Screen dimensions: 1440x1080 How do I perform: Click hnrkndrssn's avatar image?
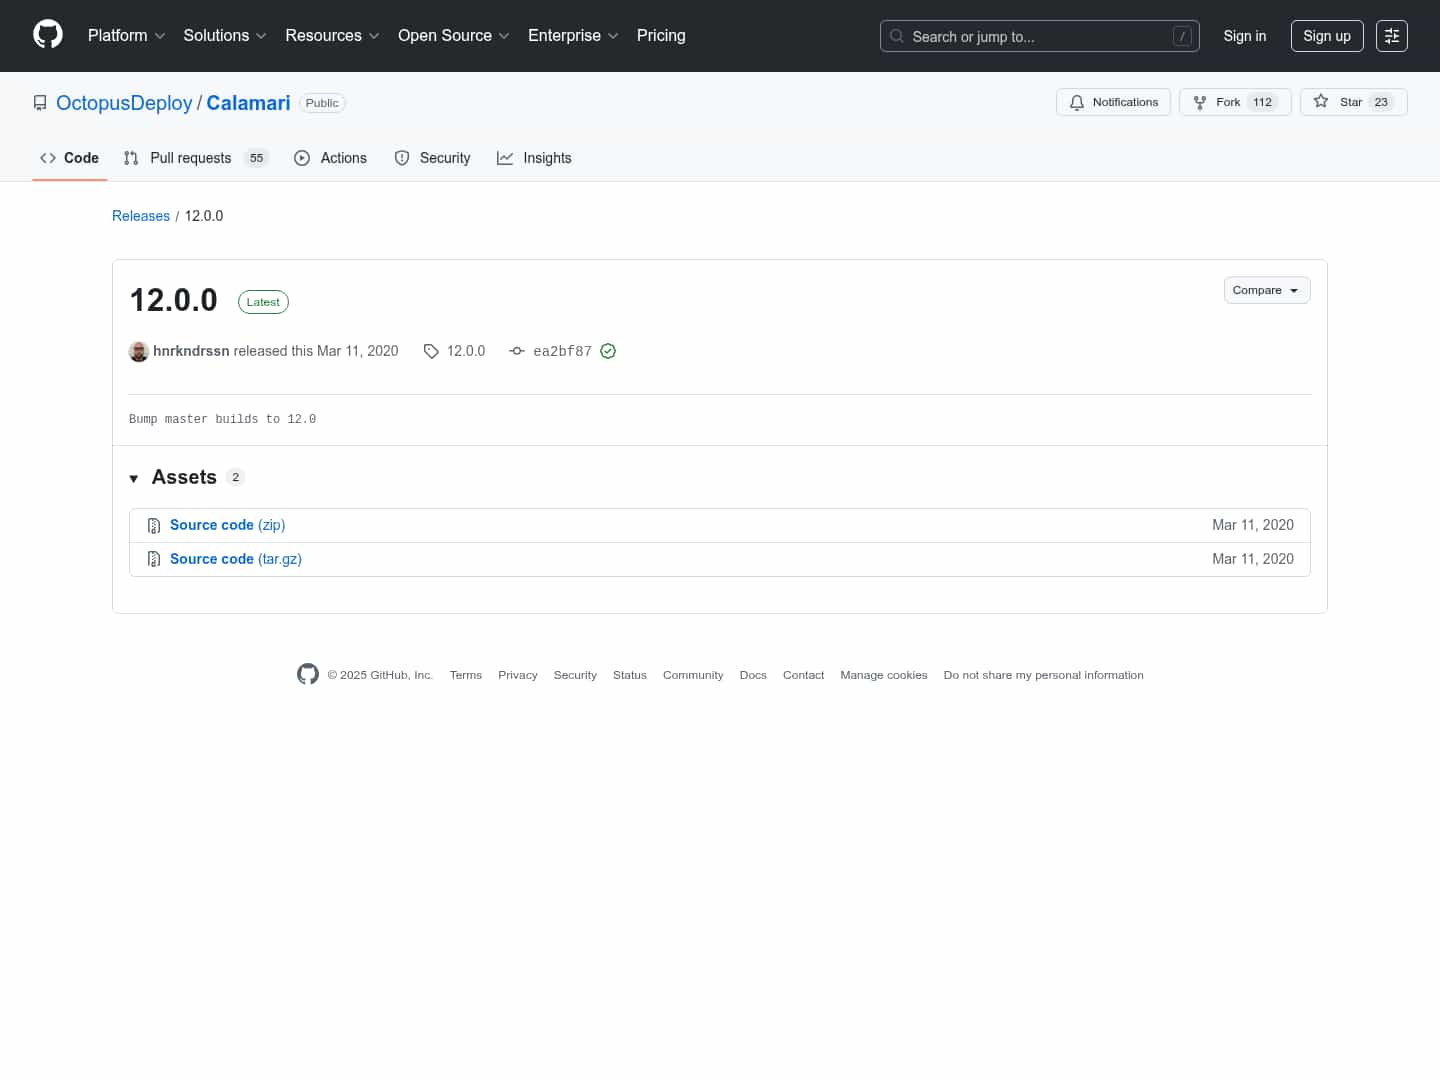(139, 351)
